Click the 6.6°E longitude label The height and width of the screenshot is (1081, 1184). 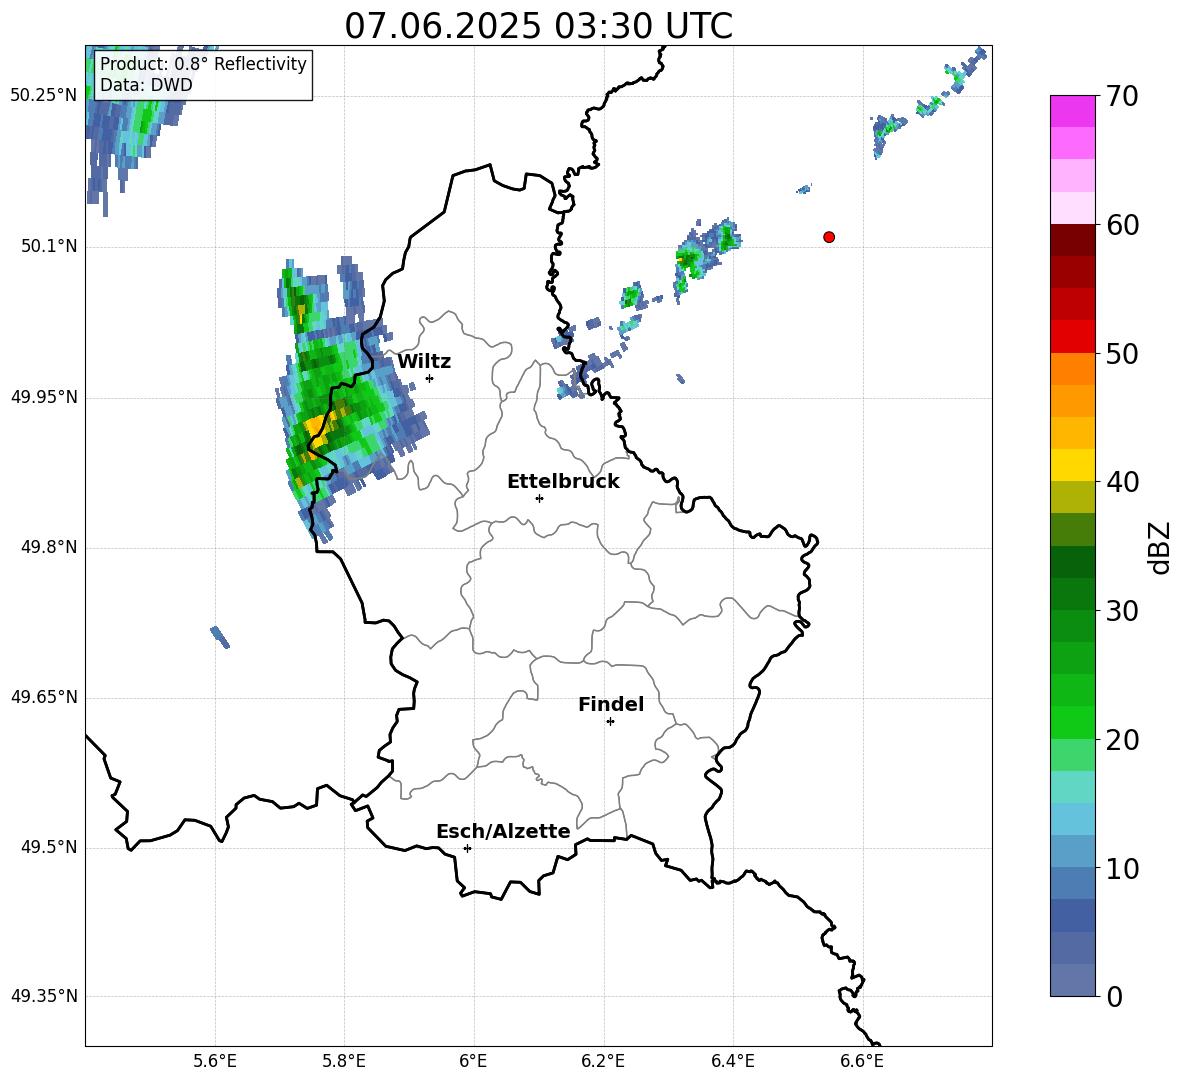pyautogui.click(x=862, y=1061)
